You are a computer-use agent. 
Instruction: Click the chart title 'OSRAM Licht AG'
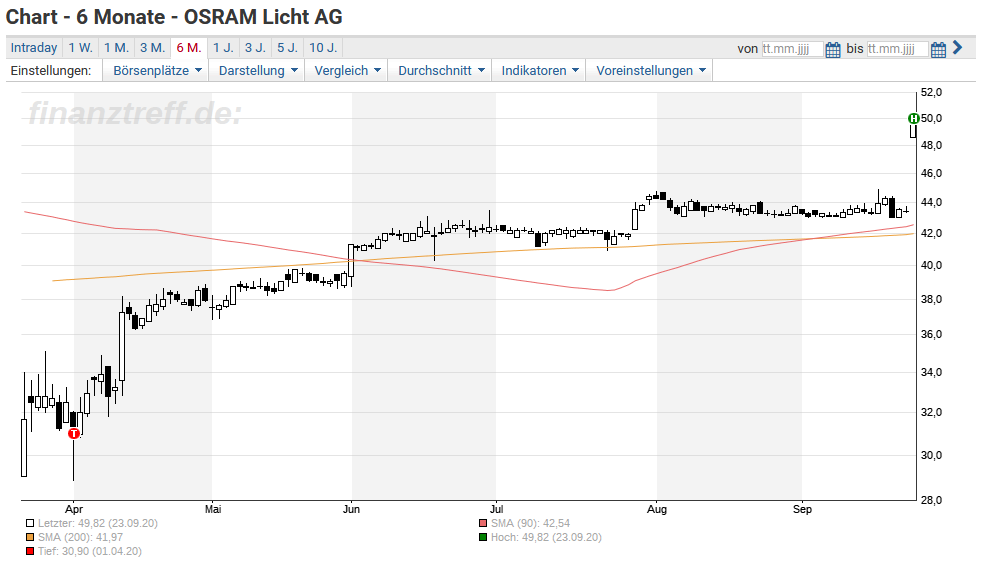click(263, 17)
